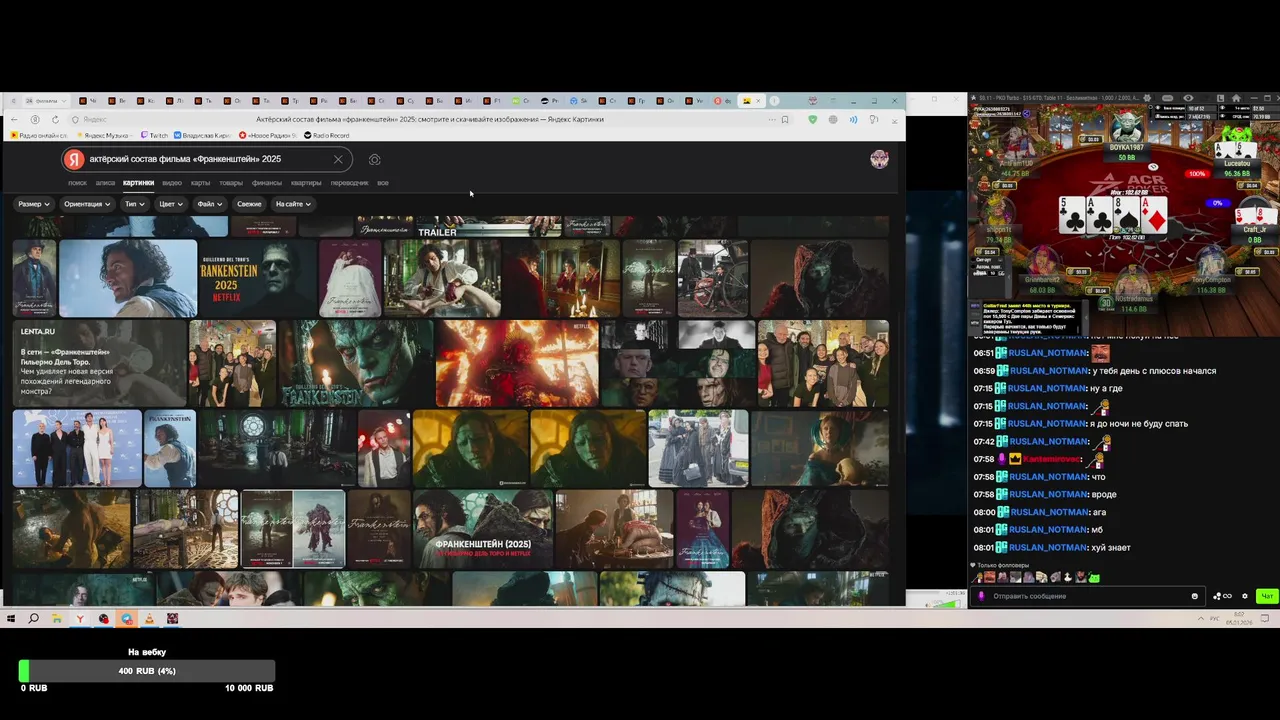Open File Explorer from taskbar
This screenshot has width=1280, height=720.
(57, 619)
